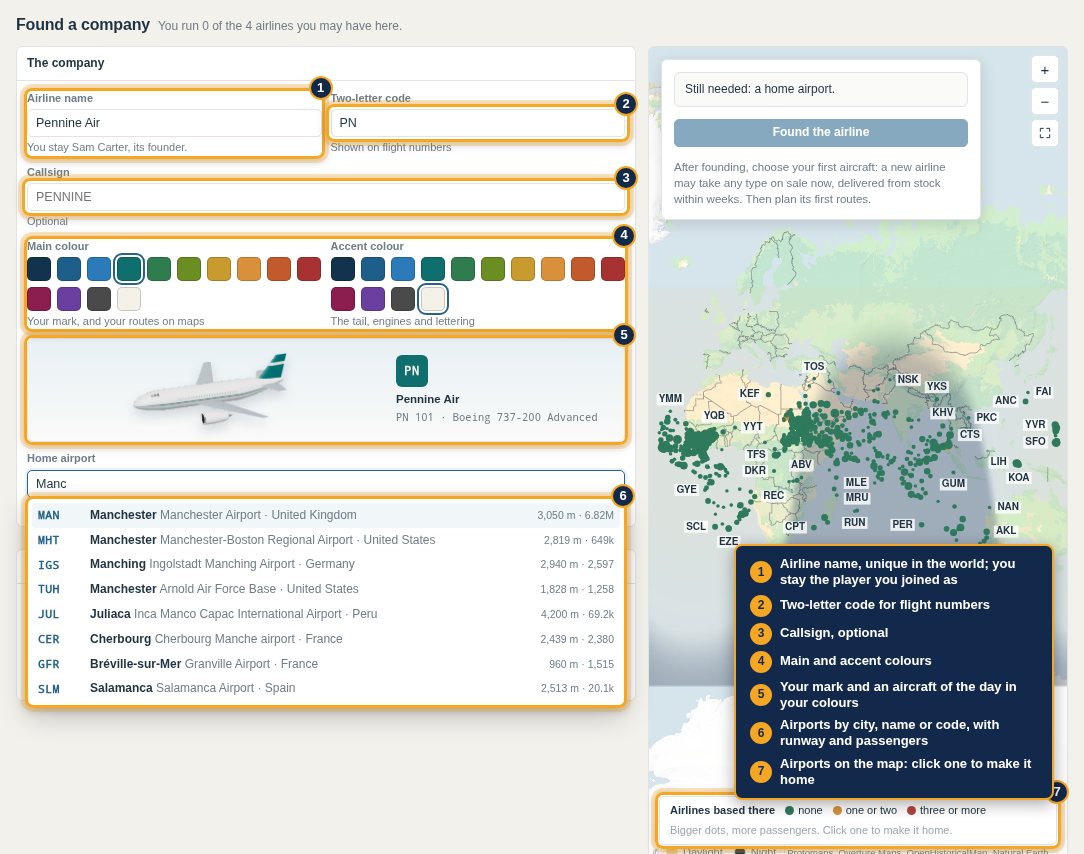Set accent colour to green
The height and width of the screenshot is (854, 1084).
[463, 269]
